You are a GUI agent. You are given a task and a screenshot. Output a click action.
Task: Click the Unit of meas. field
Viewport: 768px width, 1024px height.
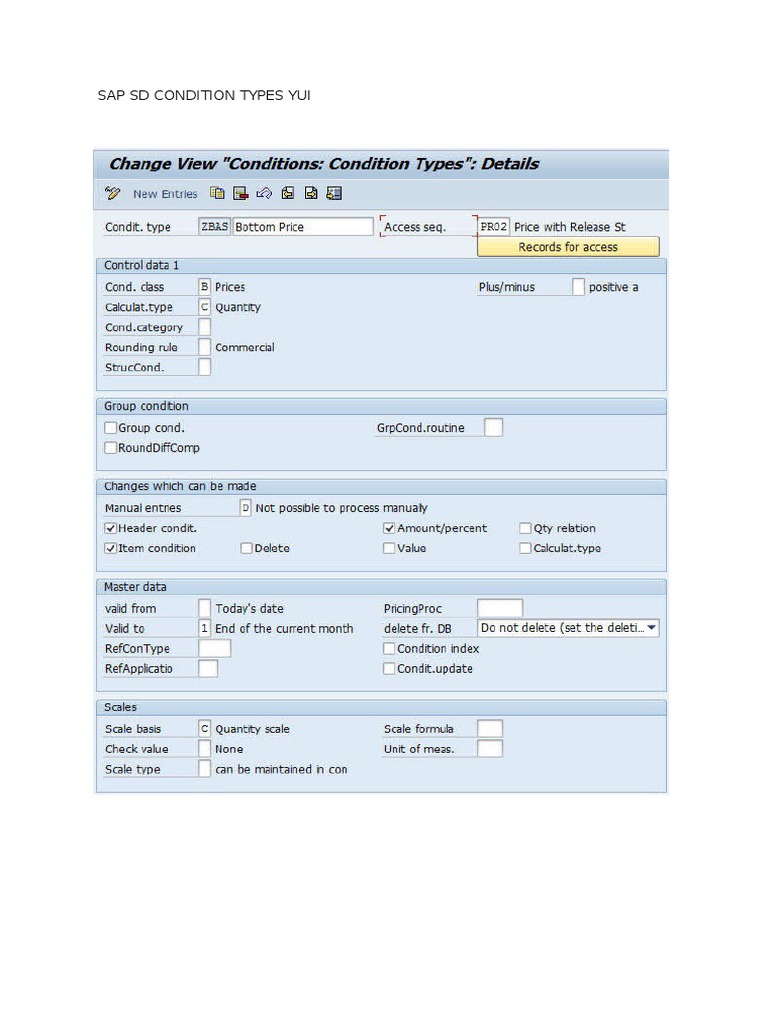click(490, 748)
